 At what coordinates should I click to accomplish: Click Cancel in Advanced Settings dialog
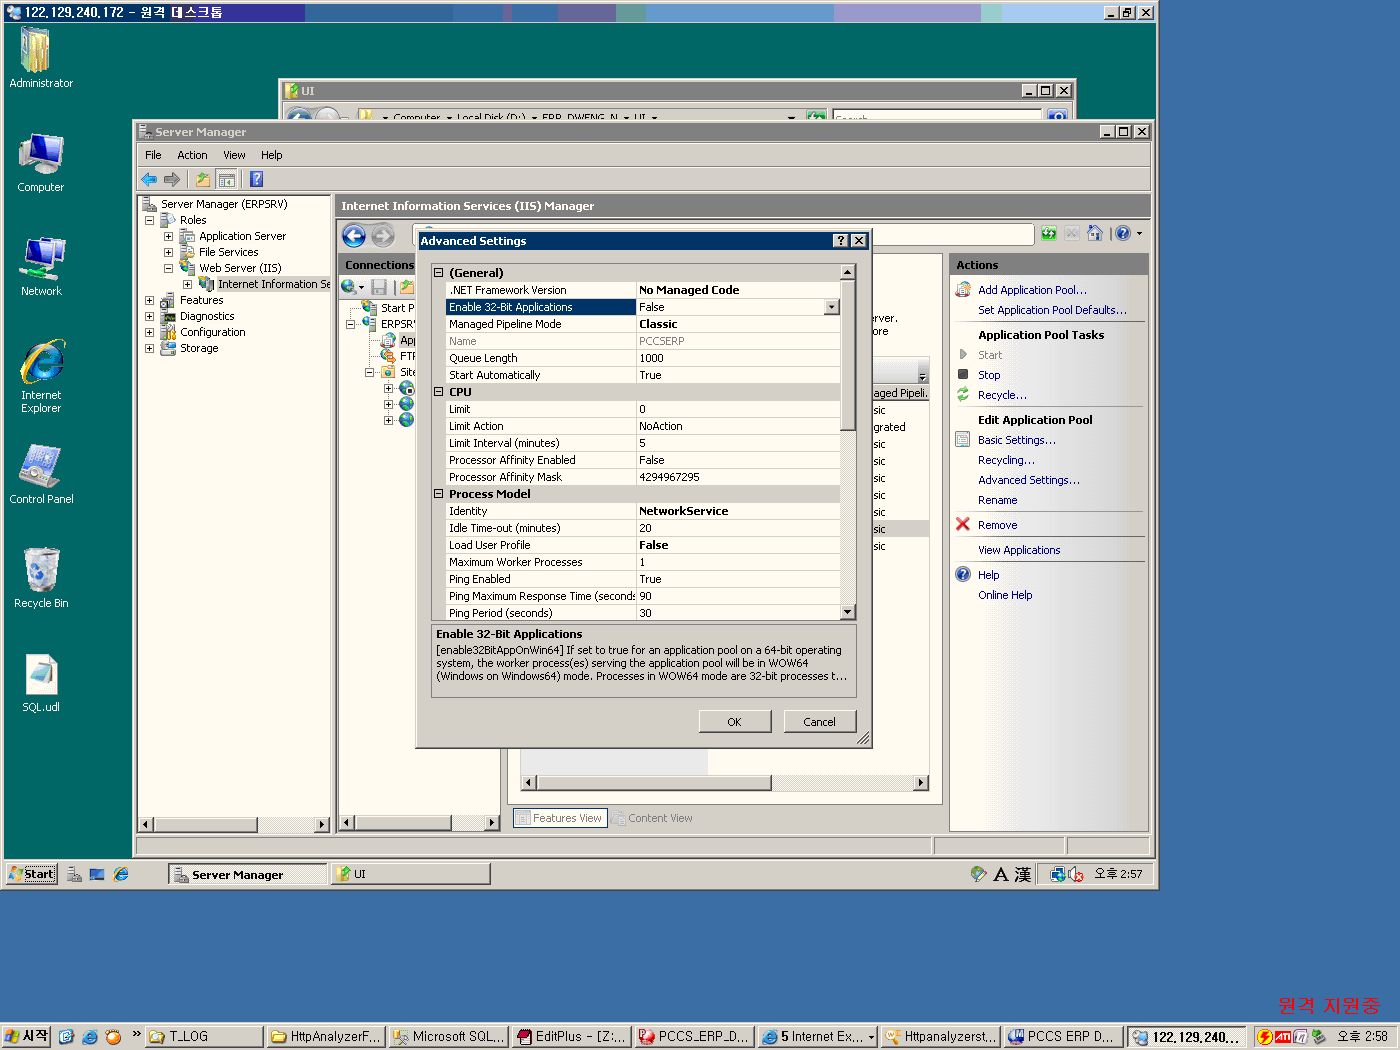tap(819, 721)
